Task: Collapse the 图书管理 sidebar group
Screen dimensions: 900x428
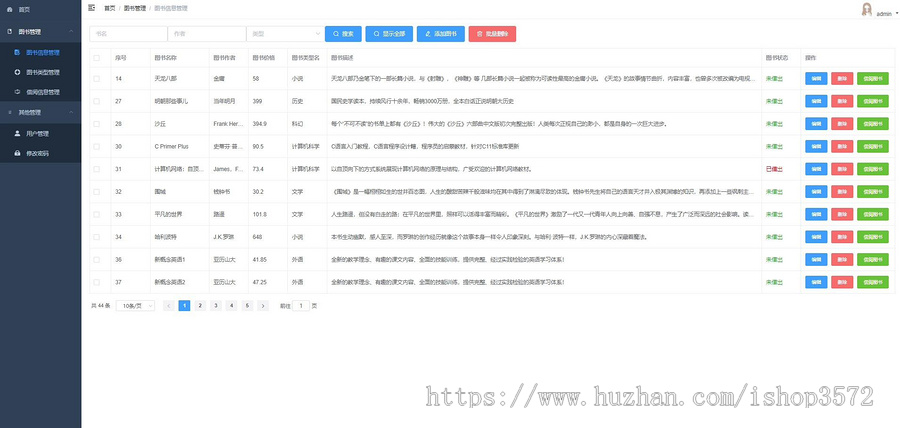Action: (40, 32)
